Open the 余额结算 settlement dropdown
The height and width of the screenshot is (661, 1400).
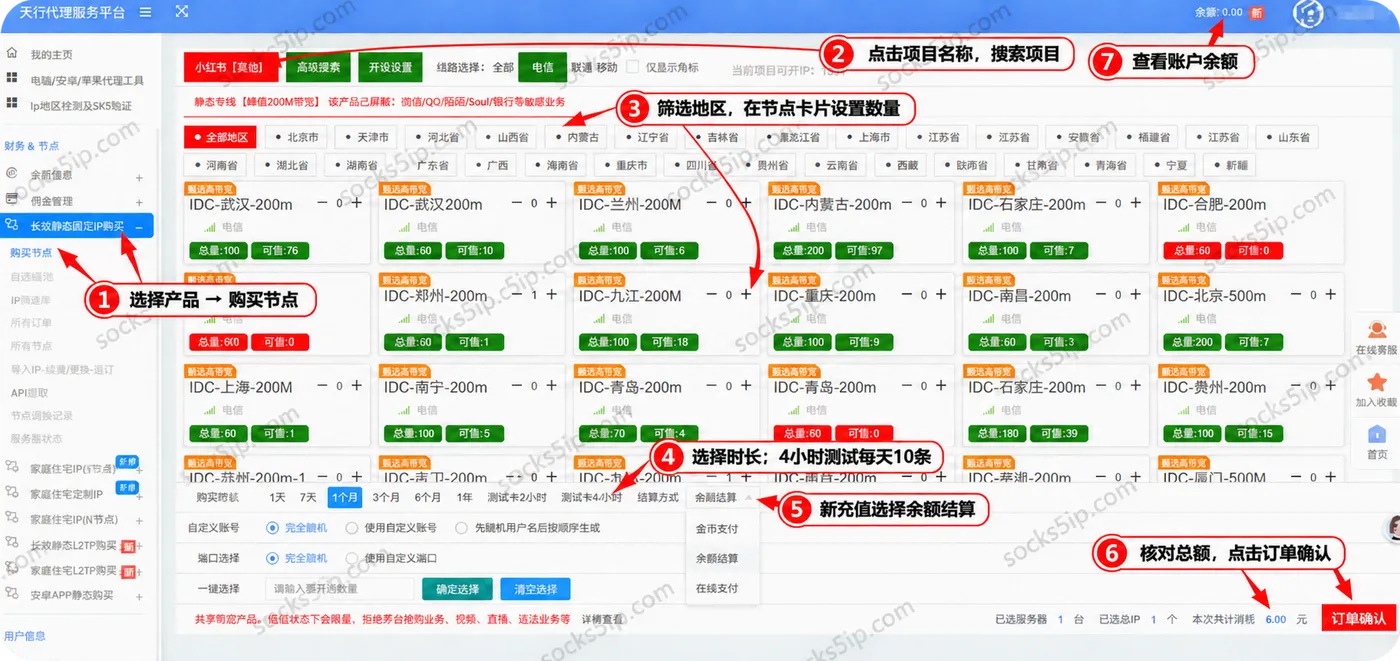pyautogui.click(x=721, y=497)
